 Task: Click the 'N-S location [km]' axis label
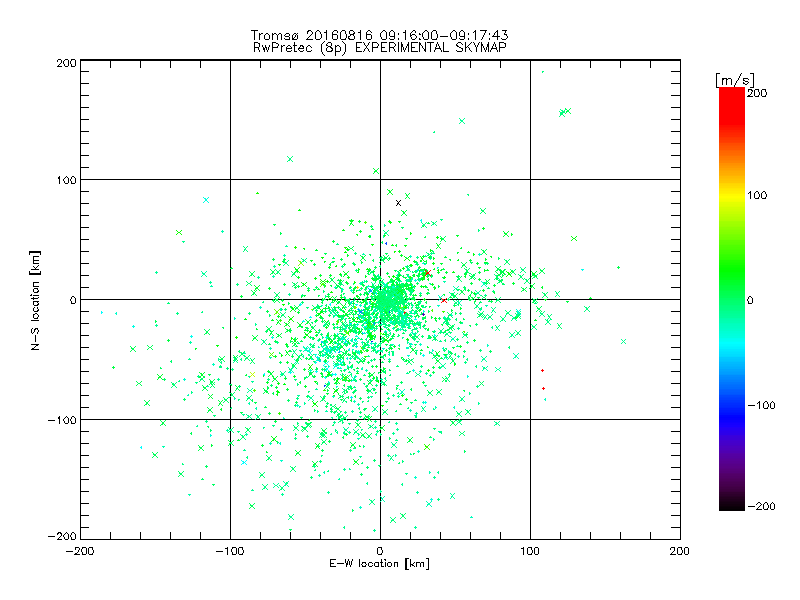[x=35, y=300]
